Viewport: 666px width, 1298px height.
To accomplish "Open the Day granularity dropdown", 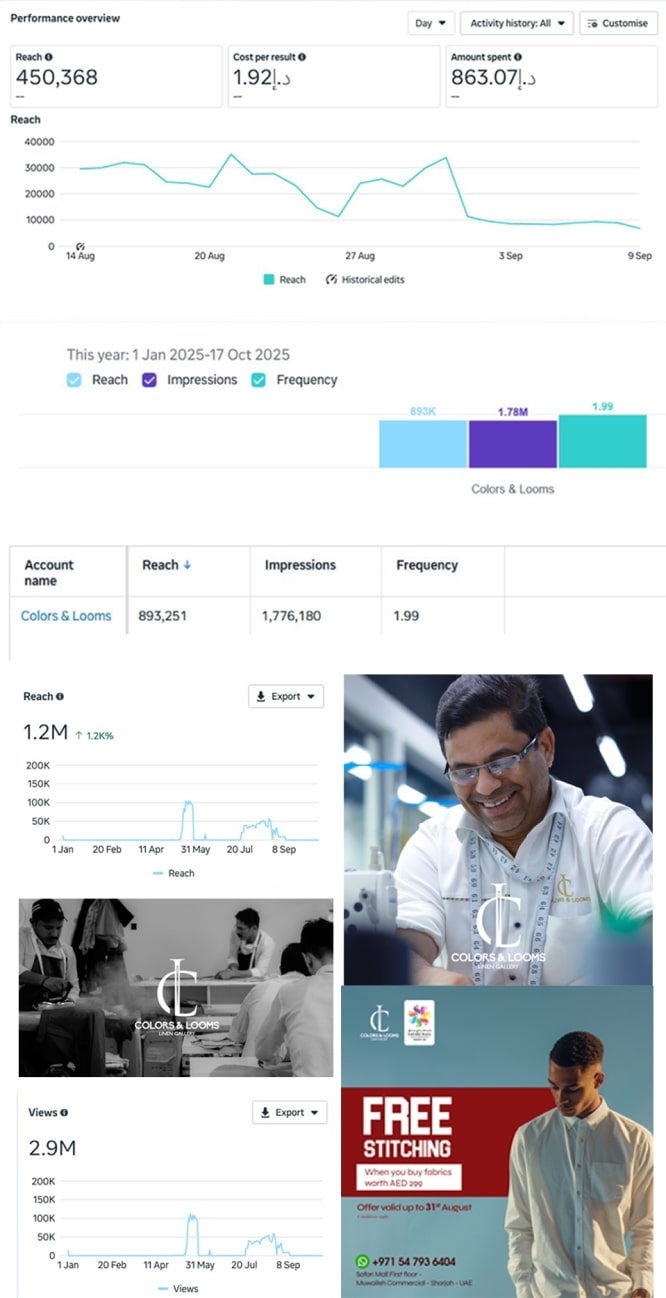I will (x=431, y=23).
